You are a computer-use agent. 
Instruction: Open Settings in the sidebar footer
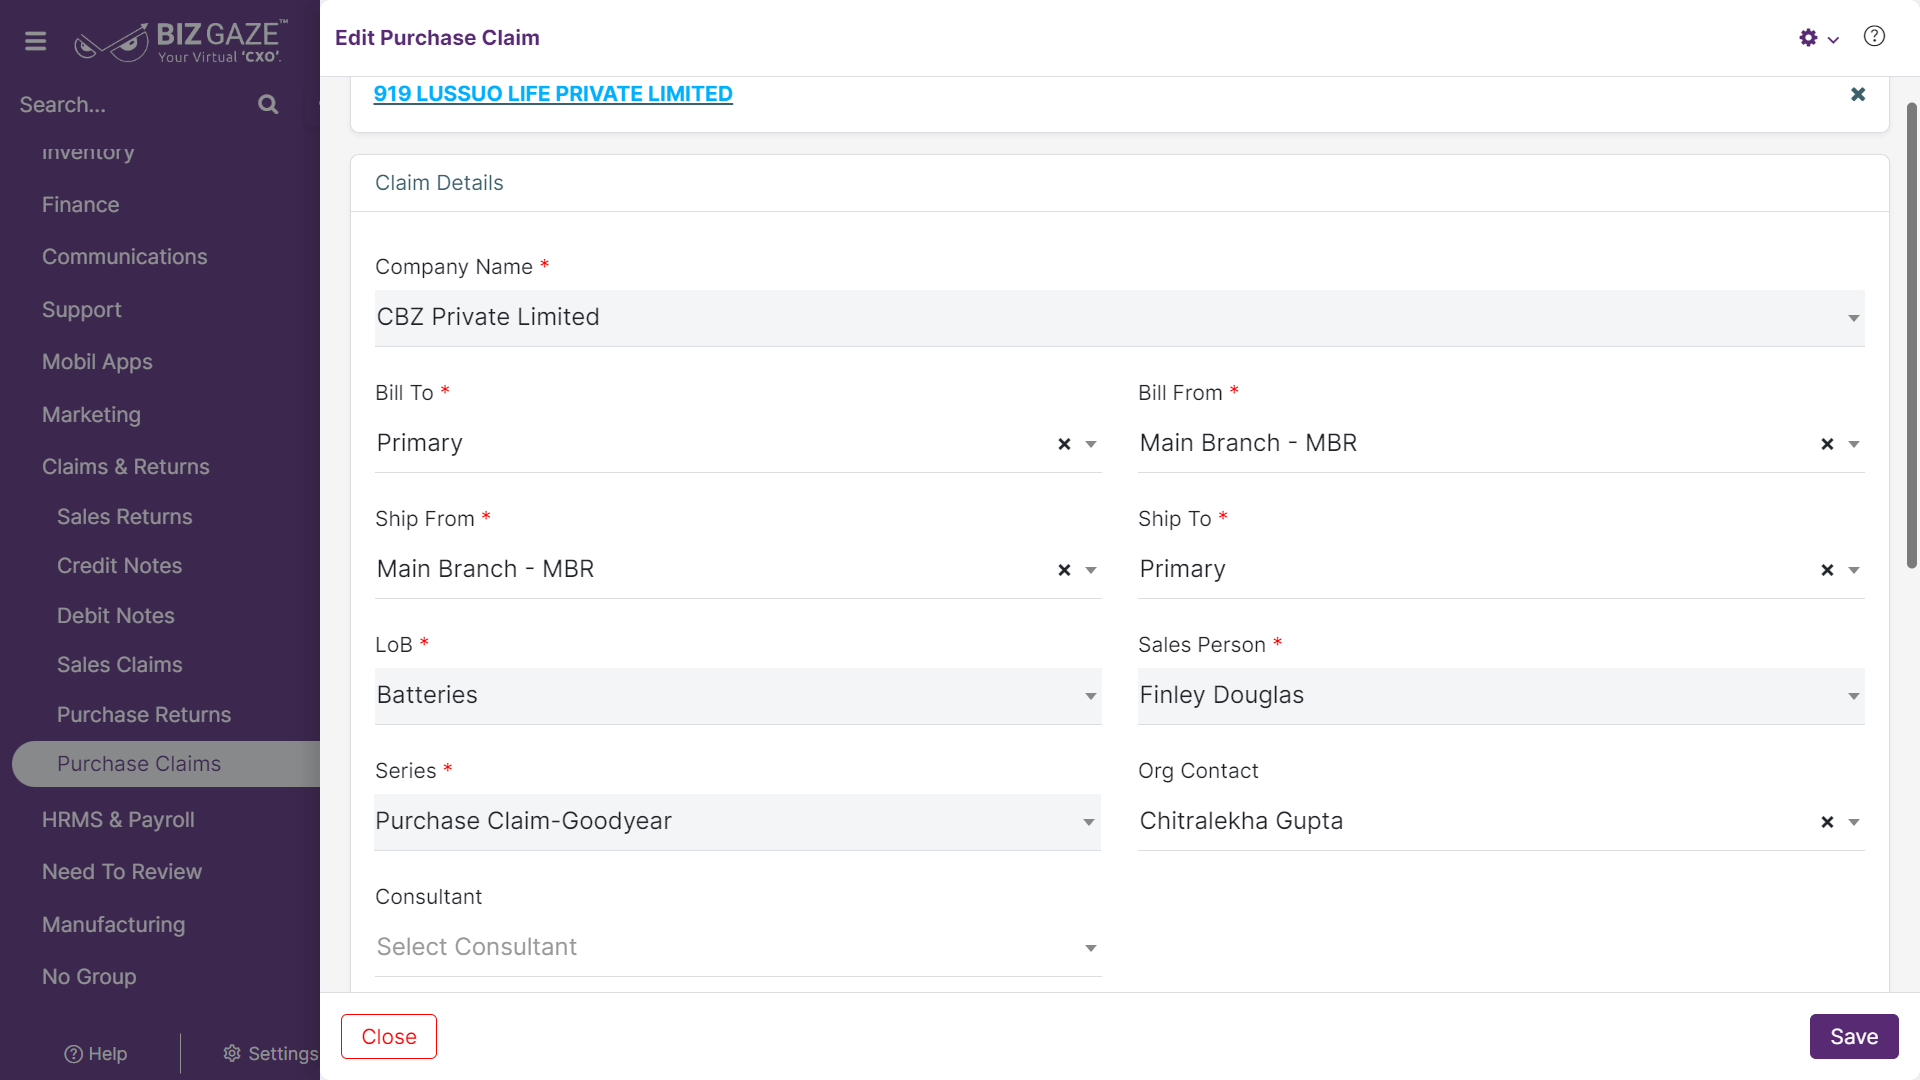pyautogui.click(x=270, y=1054)
